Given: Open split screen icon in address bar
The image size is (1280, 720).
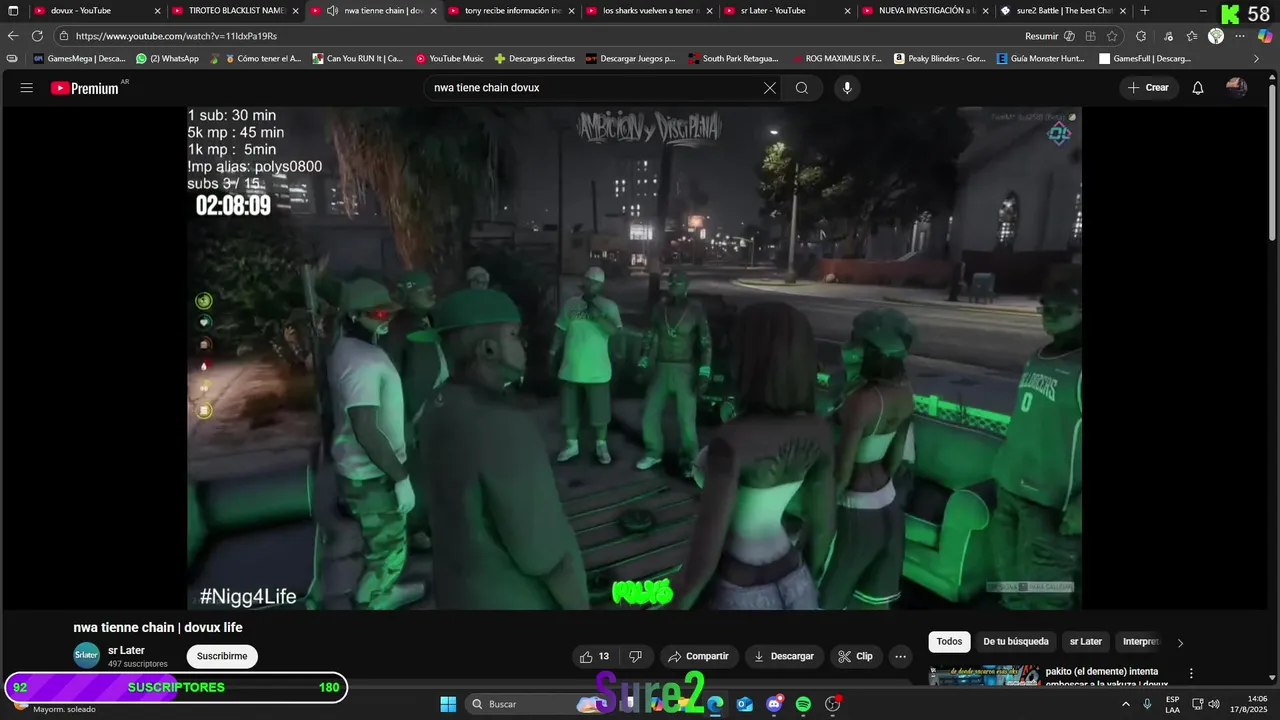Looking at the screenshot, I should click(x=1090, y=36).
